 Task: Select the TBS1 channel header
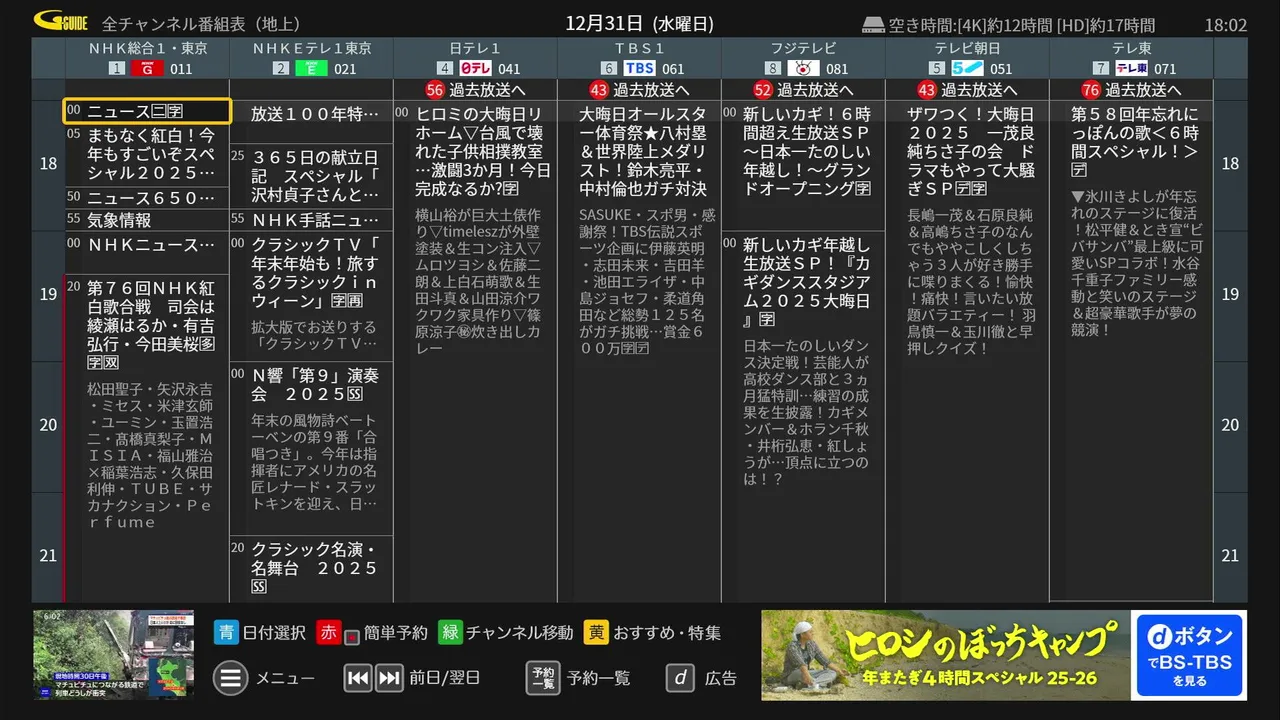coord(639,59)
